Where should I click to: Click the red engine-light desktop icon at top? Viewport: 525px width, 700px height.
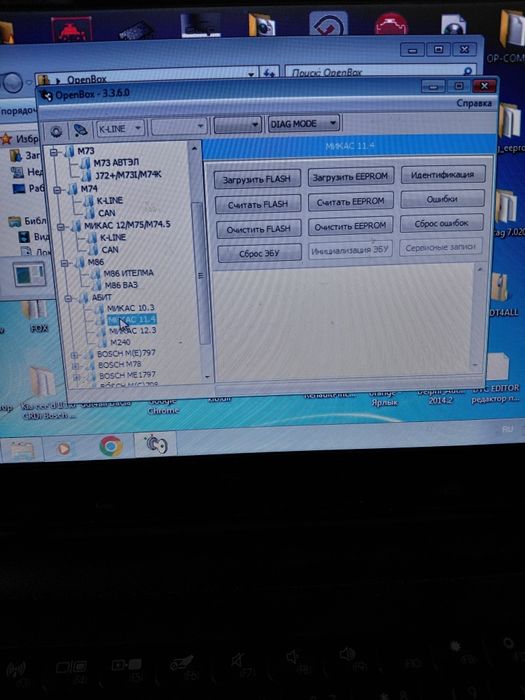pyautogui.click(x=391, y=24)
